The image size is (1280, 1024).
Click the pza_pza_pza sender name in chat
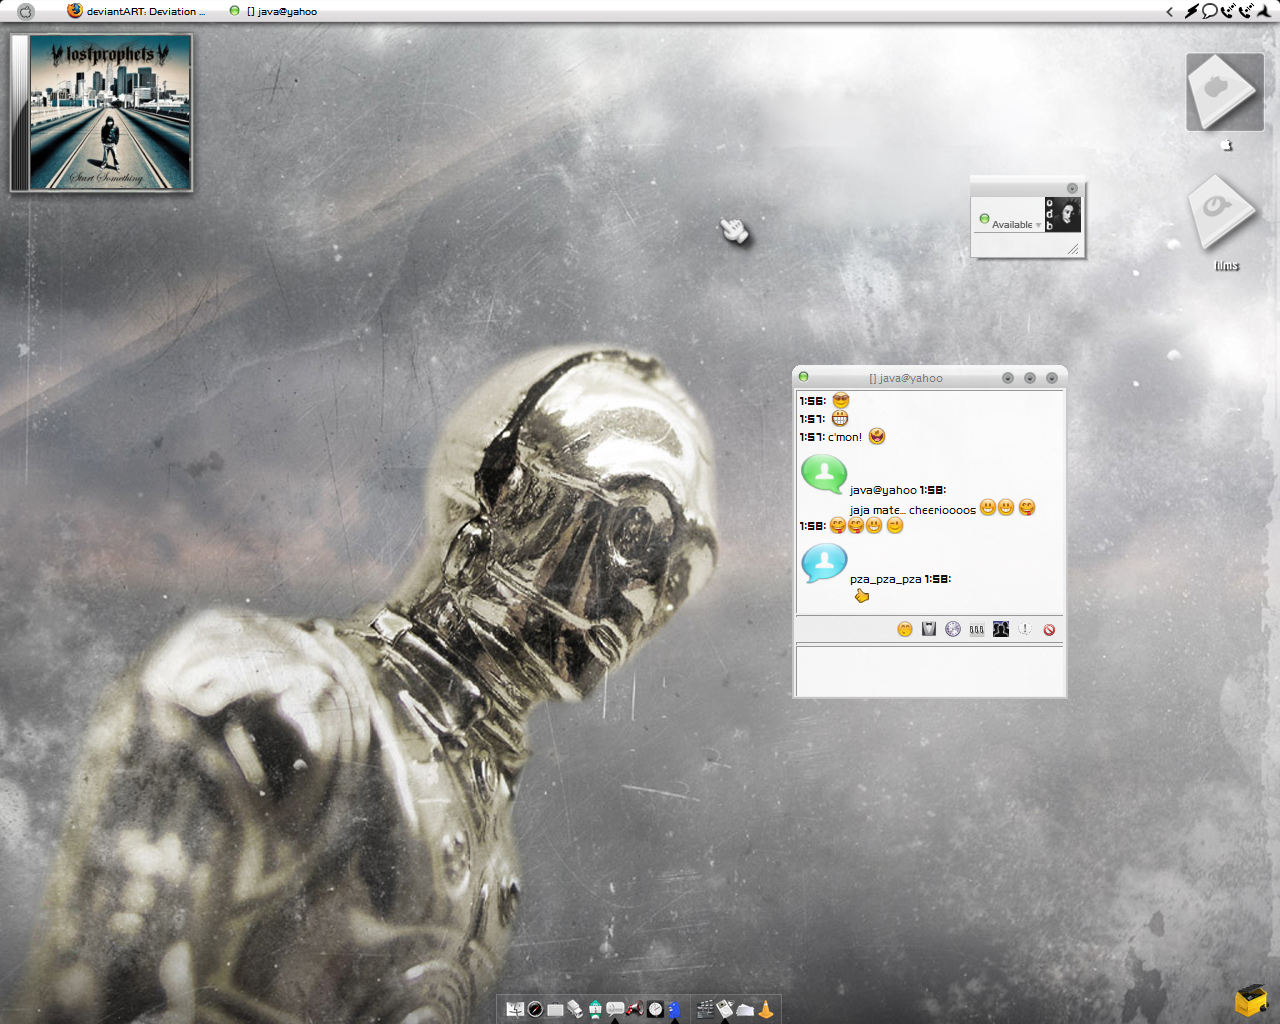[x=886, y=579]
